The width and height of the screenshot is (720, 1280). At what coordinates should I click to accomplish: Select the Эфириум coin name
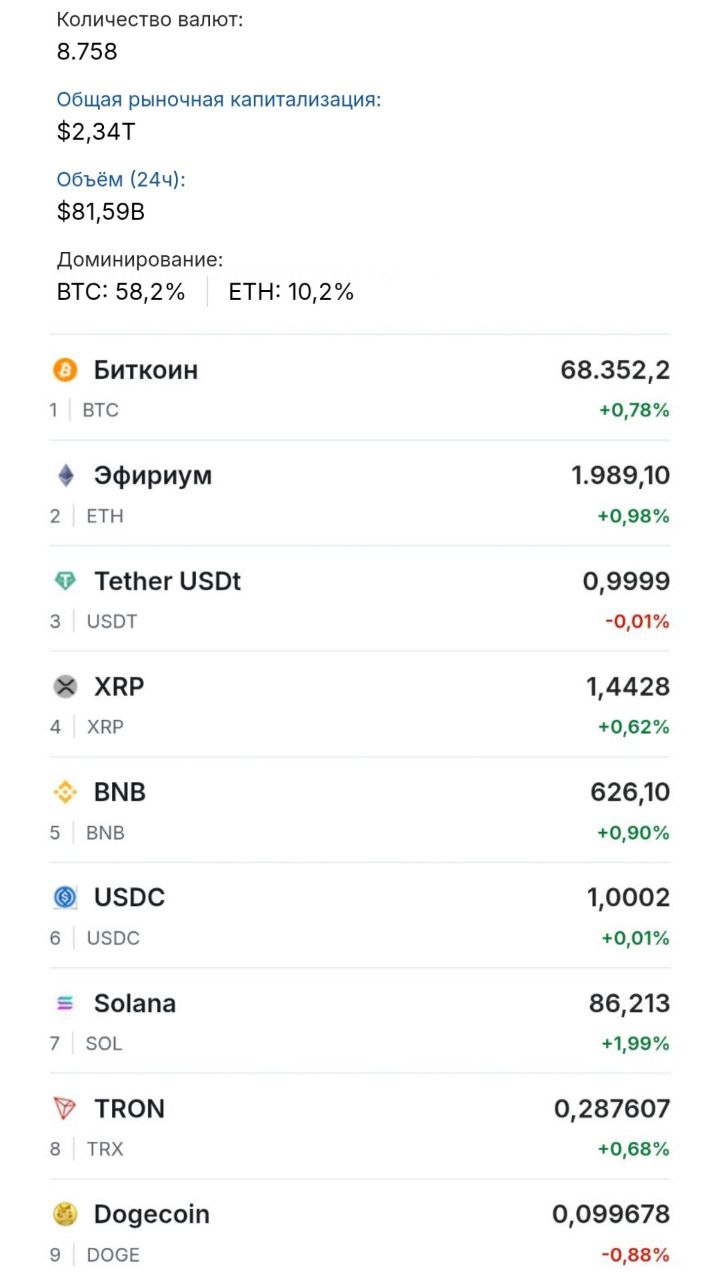[153, 475]
